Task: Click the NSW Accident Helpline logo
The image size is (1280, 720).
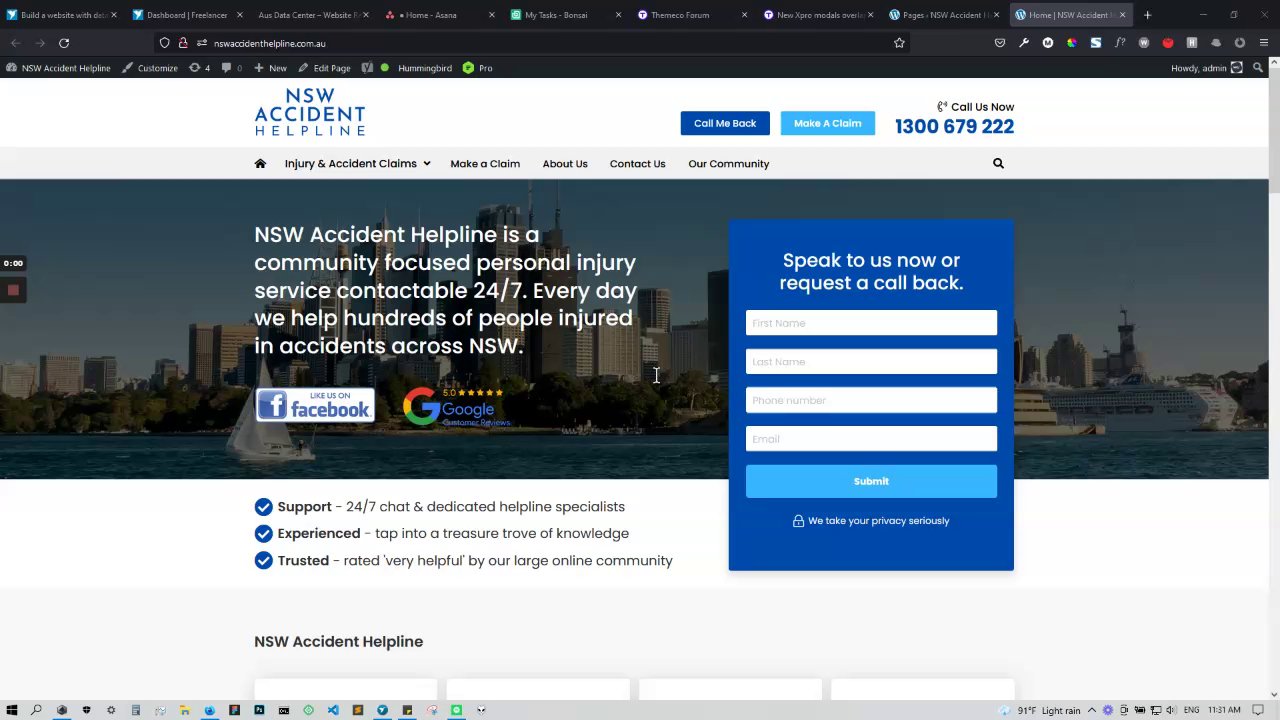Action: point(310,112)
